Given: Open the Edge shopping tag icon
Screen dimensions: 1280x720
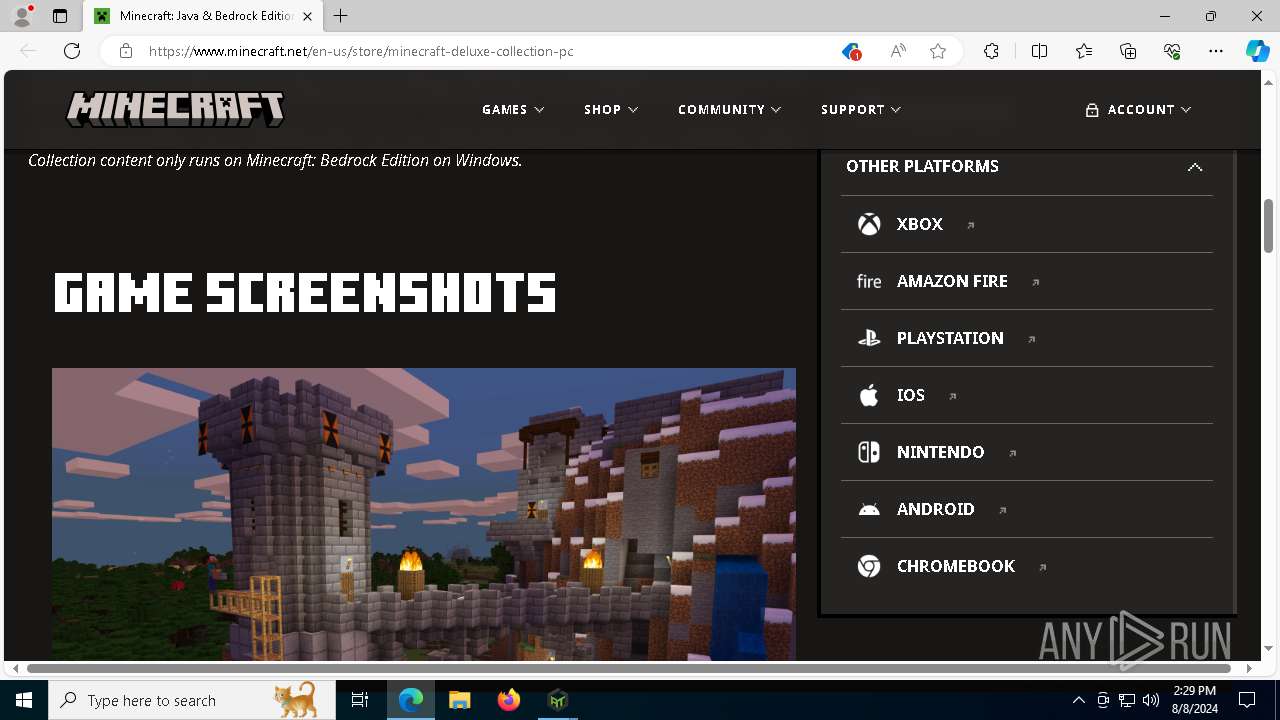Looking at the screenshot, I should point(851,51).
